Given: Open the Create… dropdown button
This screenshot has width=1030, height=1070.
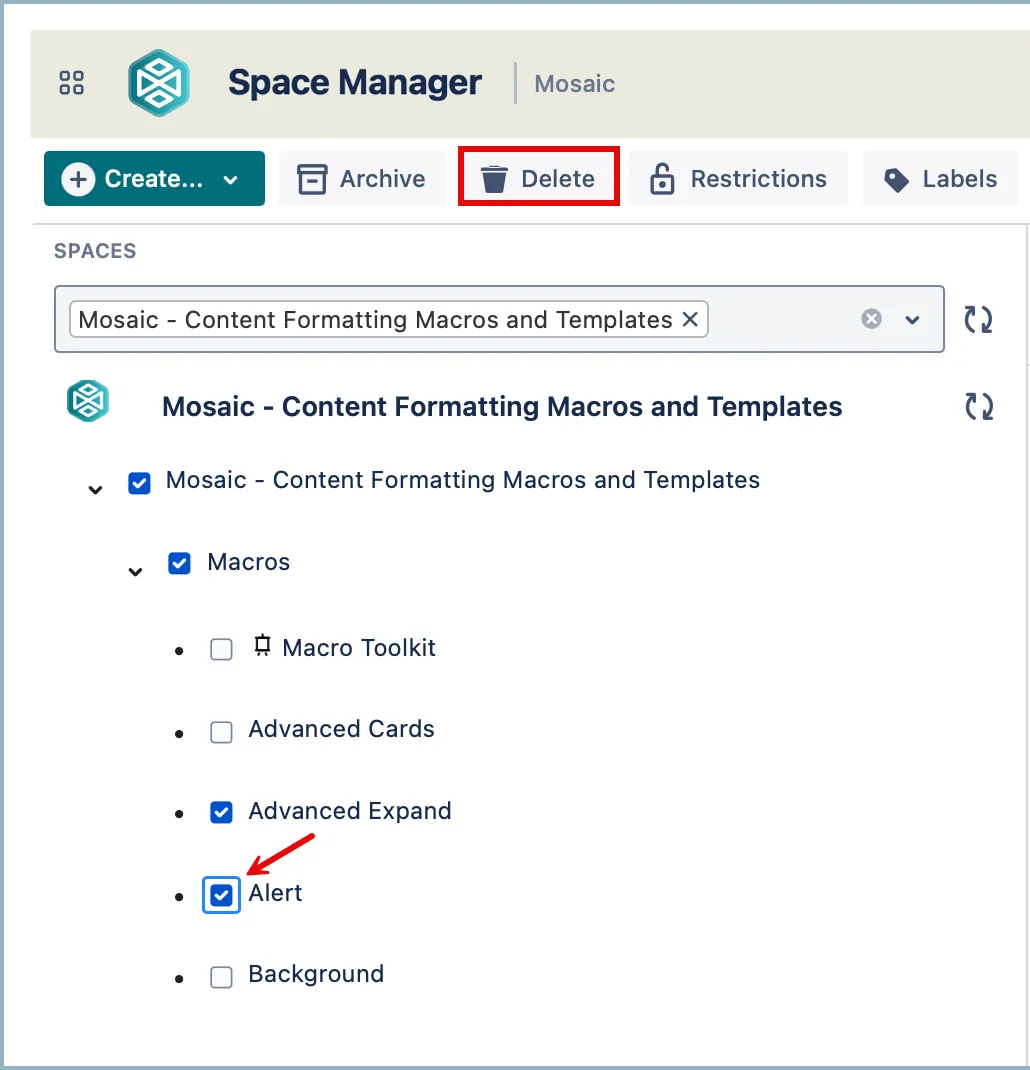Looking at the screenshot, I should pos(154,179).
